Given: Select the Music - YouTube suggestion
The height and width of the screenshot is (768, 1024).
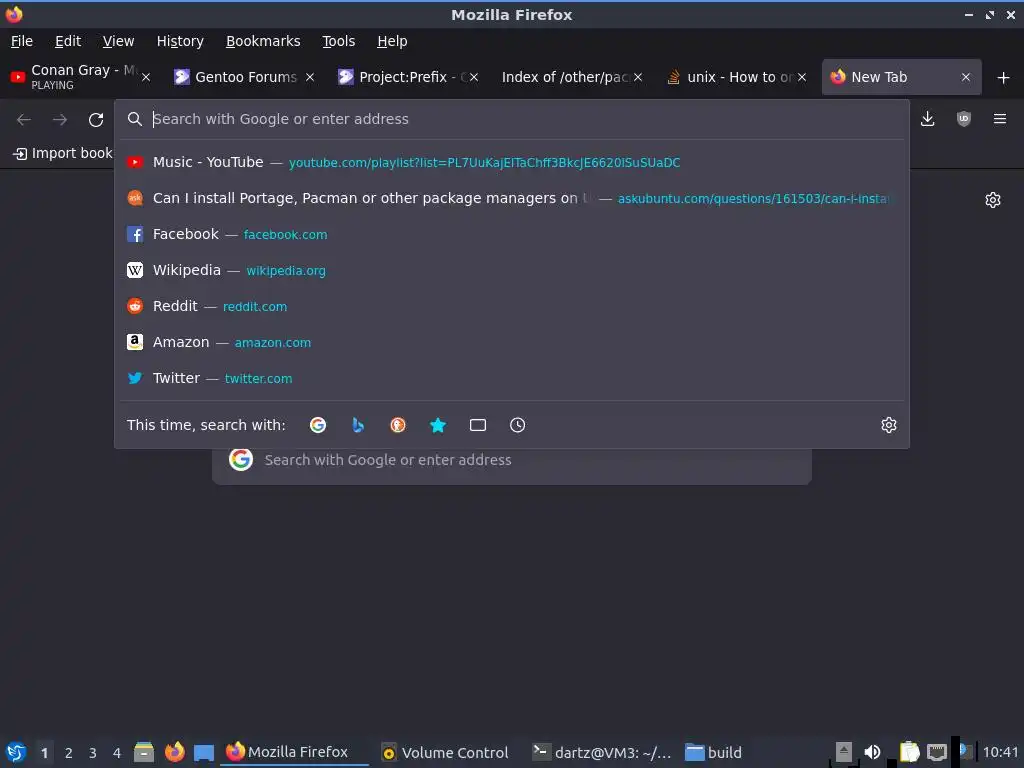Looking at the screenshot, I should tap(511, 162).
